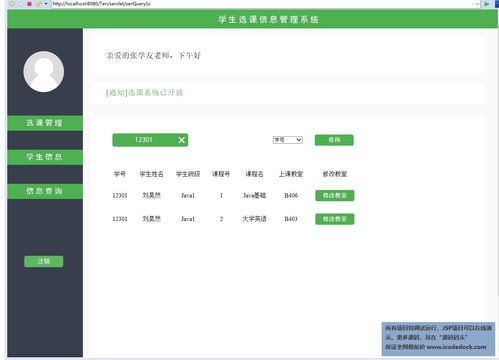This screenshot has width=499, height=360.
Task: Open the address bar history dropdown arrow
Action: click(477, 4)
